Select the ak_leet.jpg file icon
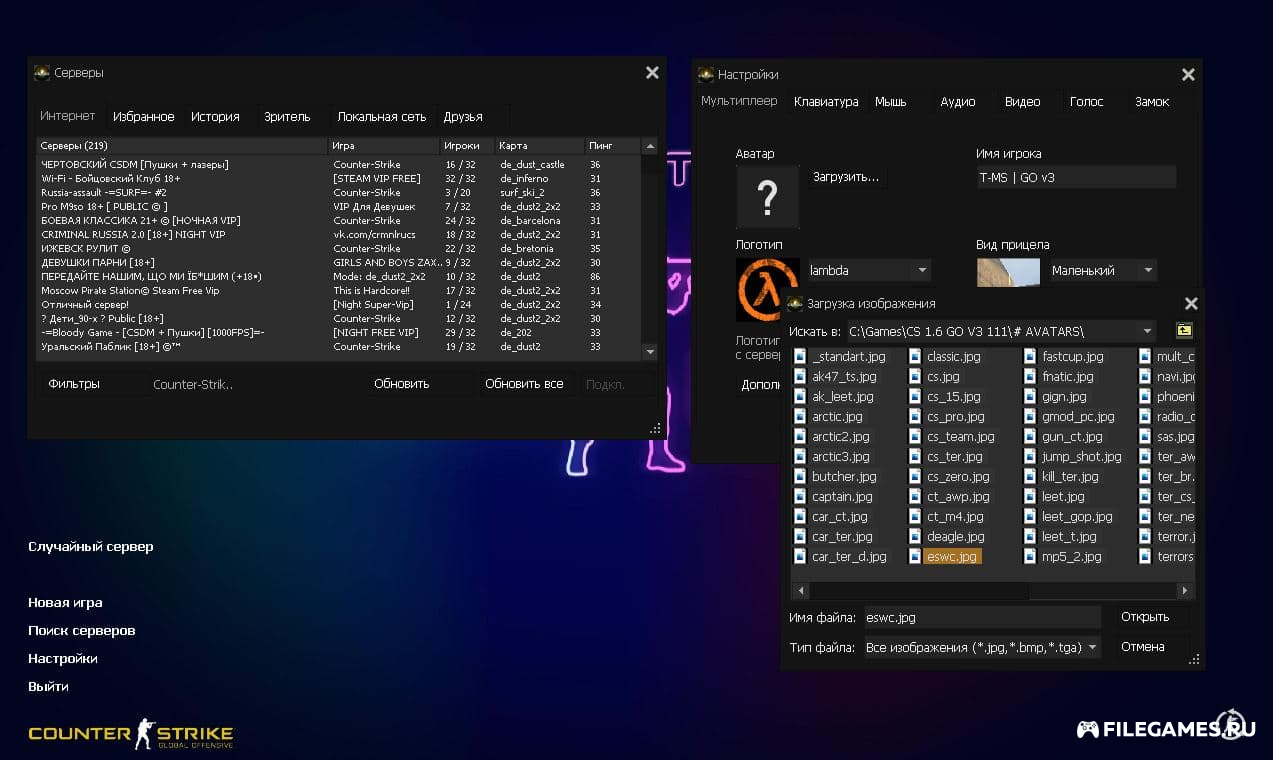 (x=800, y=396)
